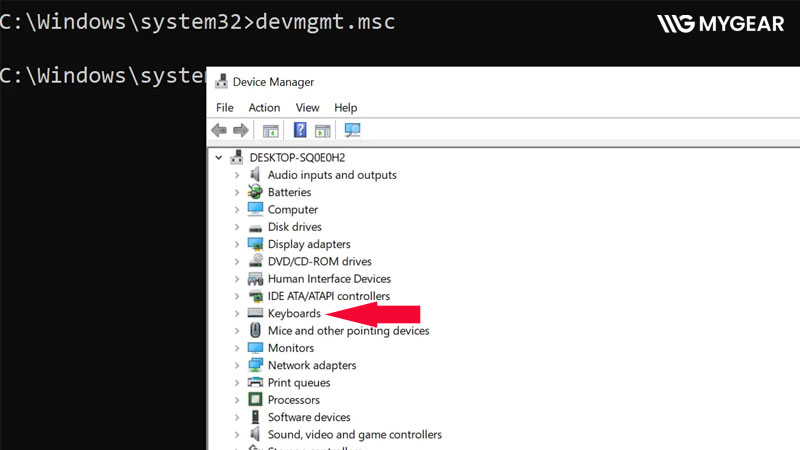Select the Disk drives label

(294, 227)
